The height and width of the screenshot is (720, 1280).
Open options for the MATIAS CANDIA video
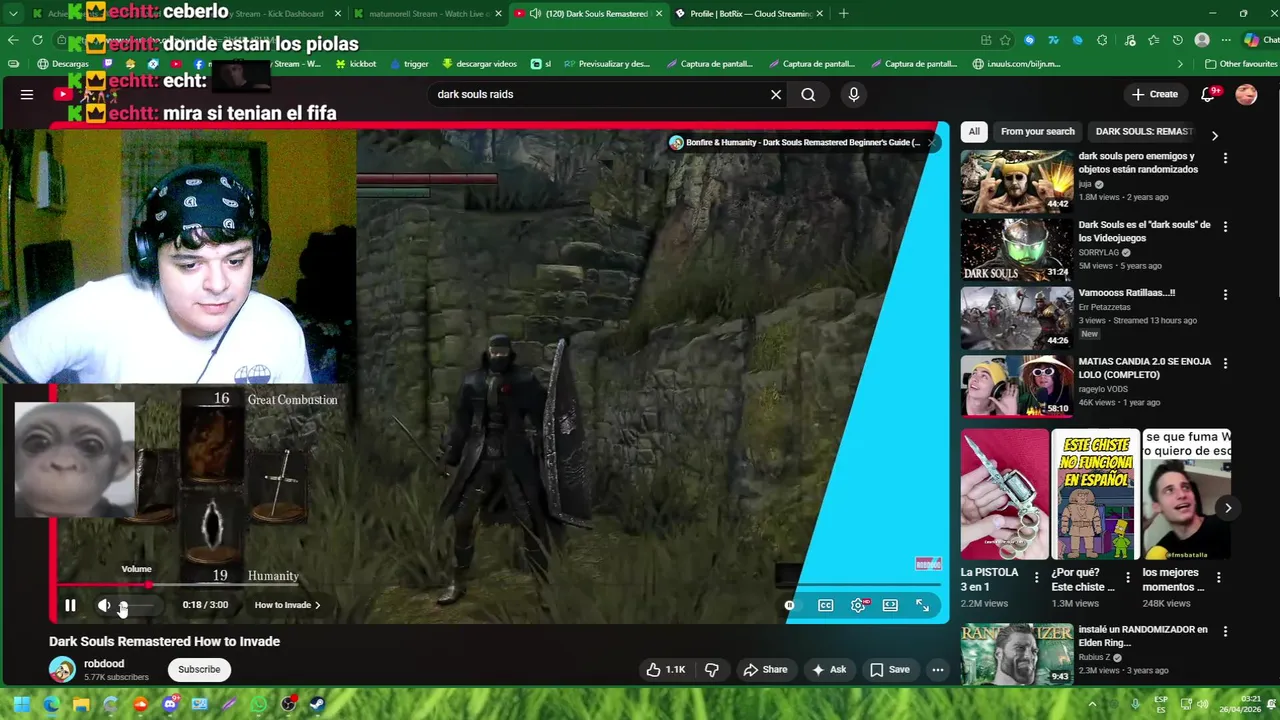click(1225, 363)
